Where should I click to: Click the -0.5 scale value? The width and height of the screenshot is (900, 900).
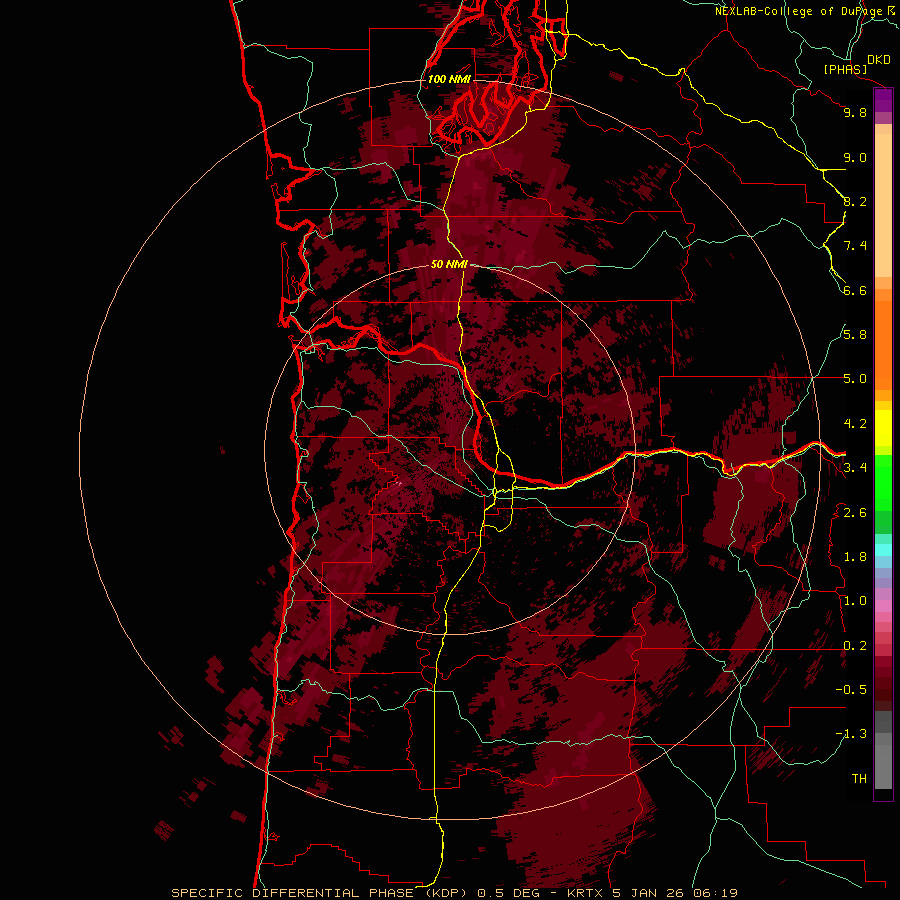click(x=851, y=690)
